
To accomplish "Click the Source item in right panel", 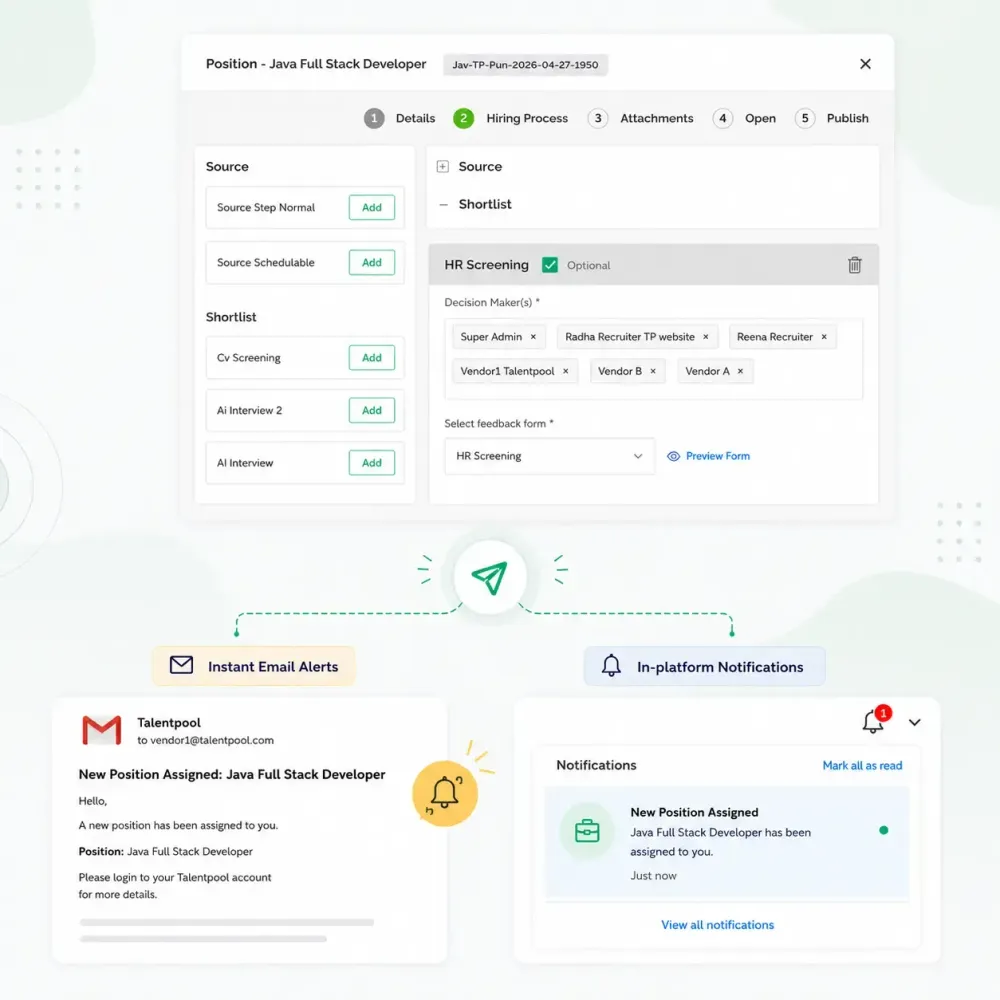I will (480, 166).
